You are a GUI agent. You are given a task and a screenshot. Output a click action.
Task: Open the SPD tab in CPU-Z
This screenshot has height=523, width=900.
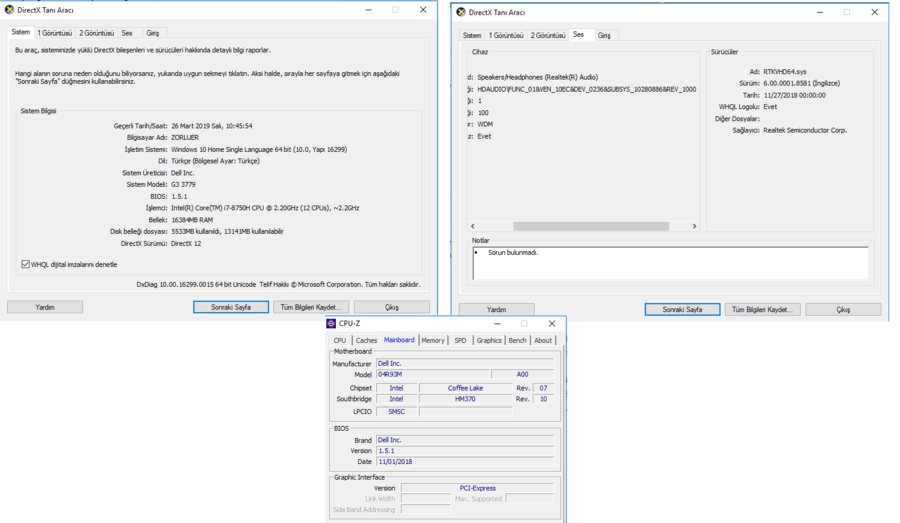point(460,340)
